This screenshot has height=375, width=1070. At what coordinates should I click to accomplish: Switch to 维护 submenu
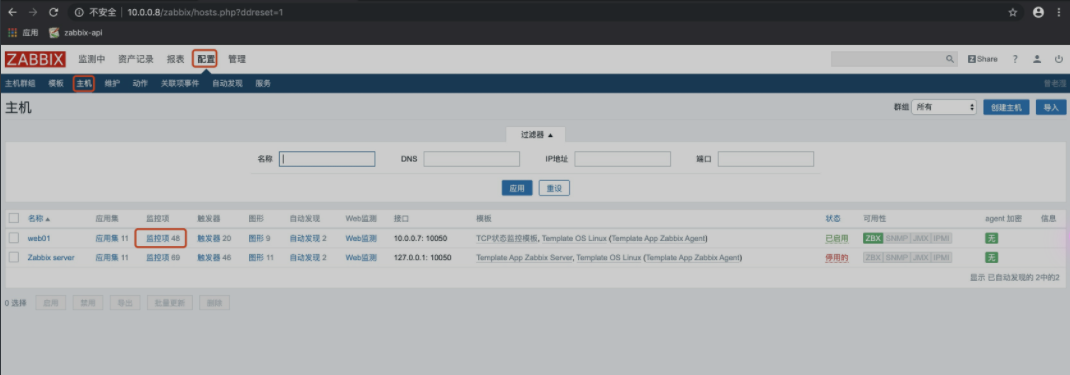112,84
